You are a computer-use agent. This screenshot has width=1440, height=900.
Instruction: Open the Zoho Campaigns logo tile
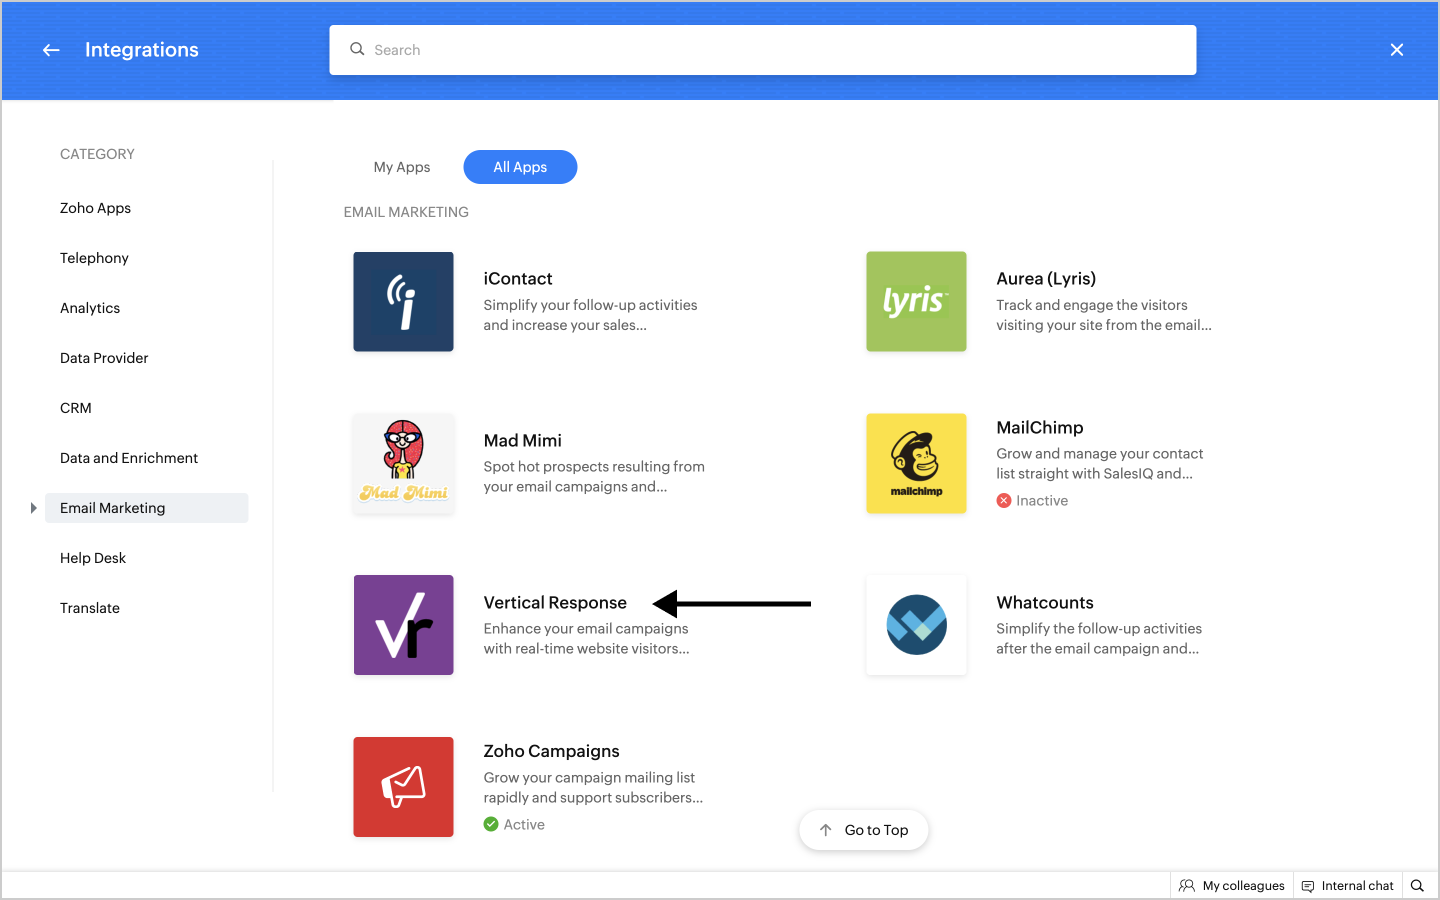403,787
